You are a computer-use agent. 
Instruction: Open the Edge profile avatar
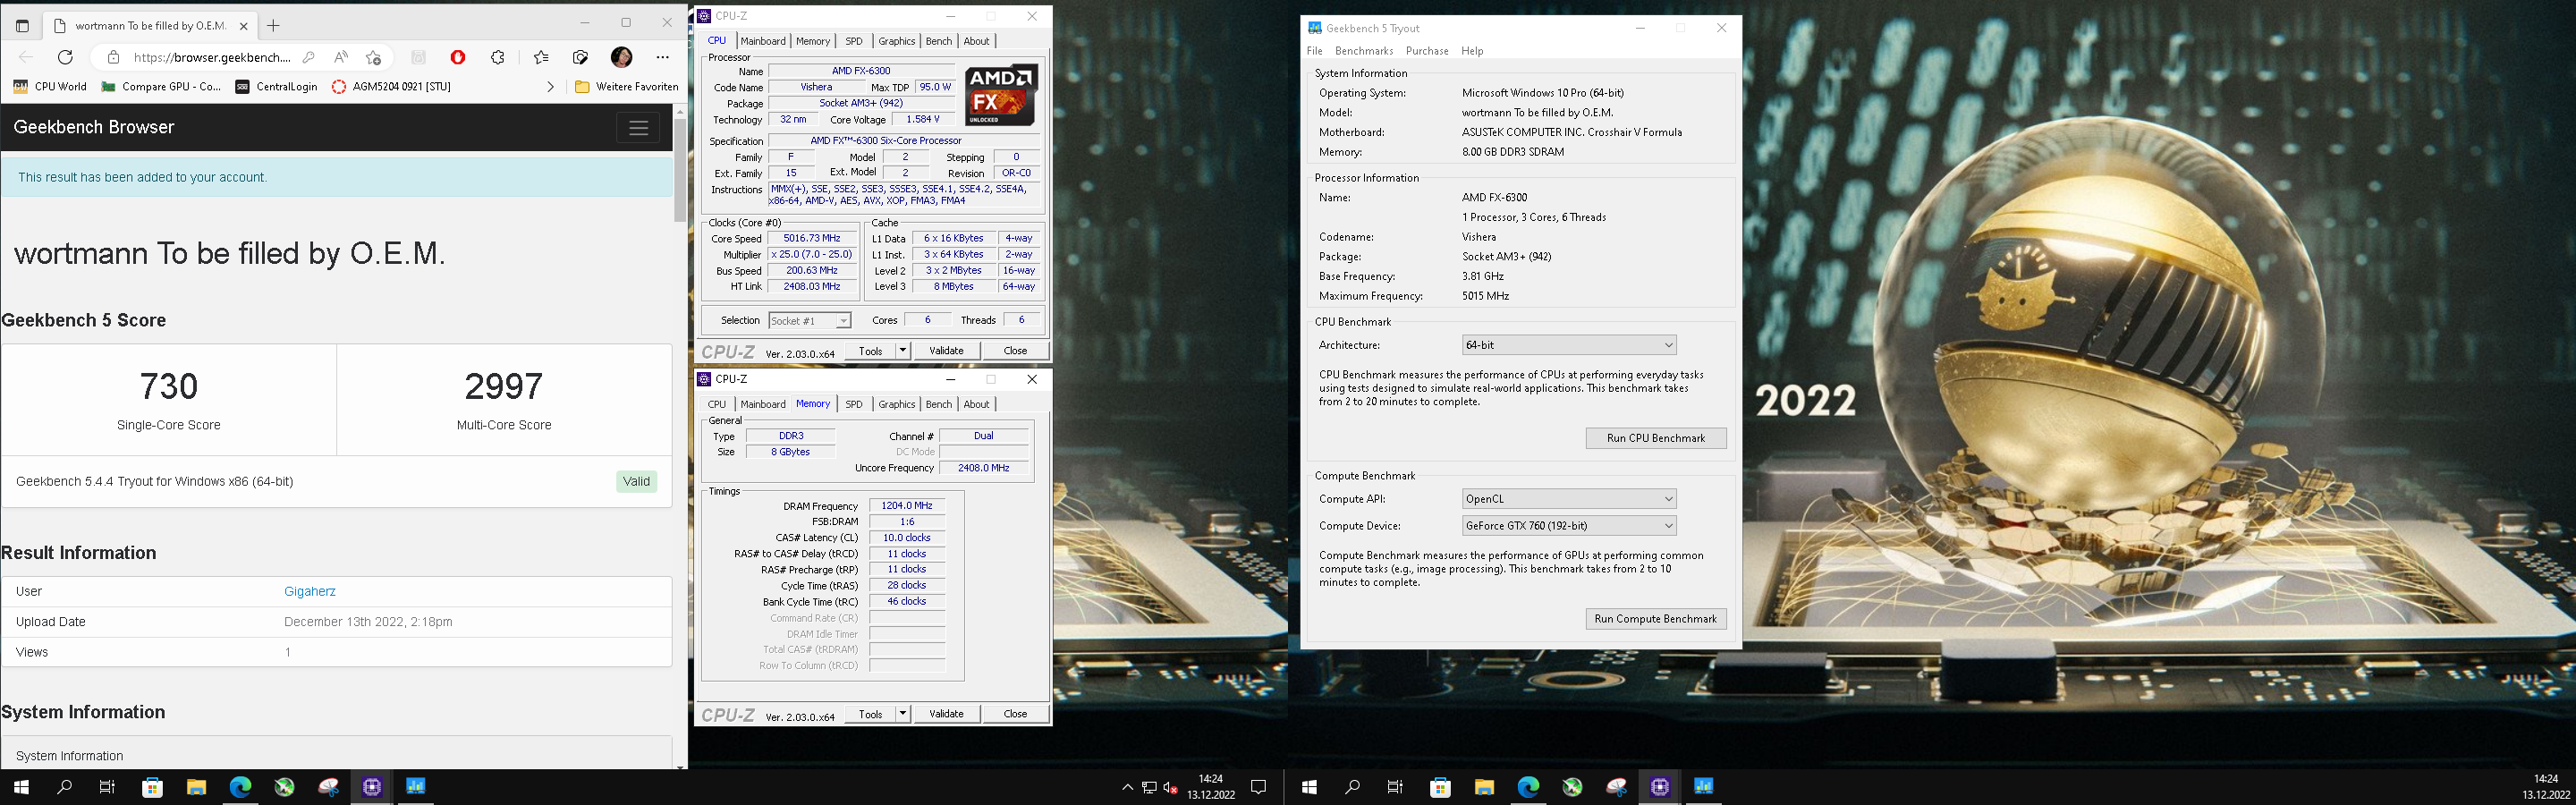point(621,57)
